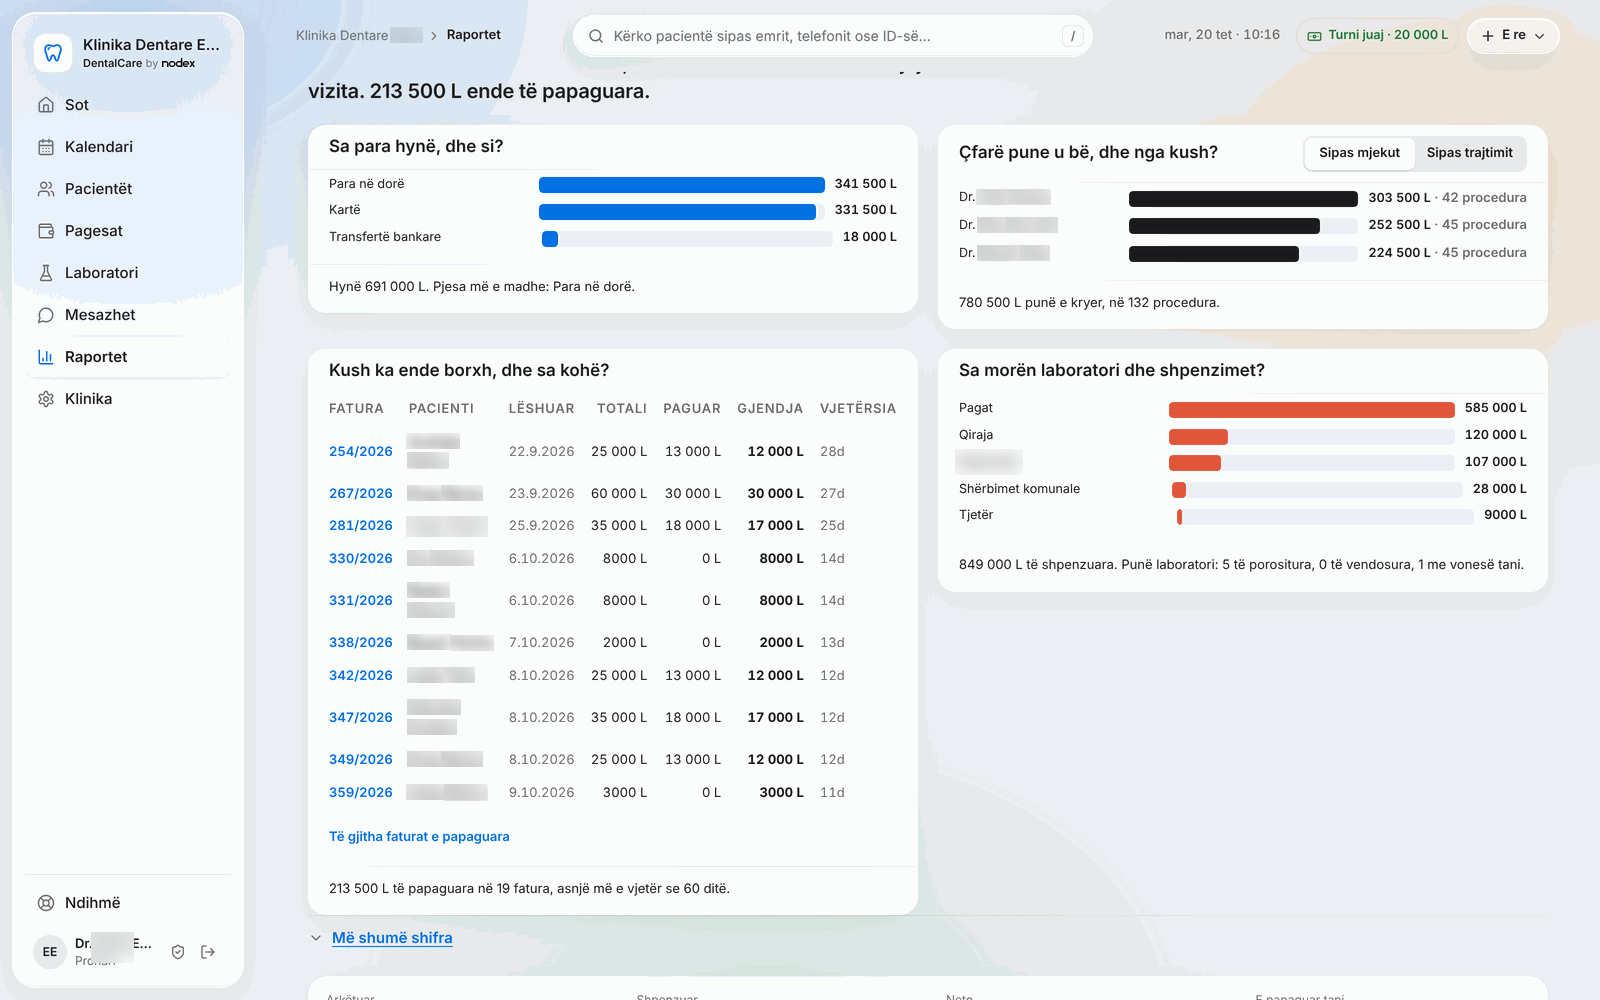Click the '341 500 L' cash amount
The image size is (1600, 1000).
(866, 184)
